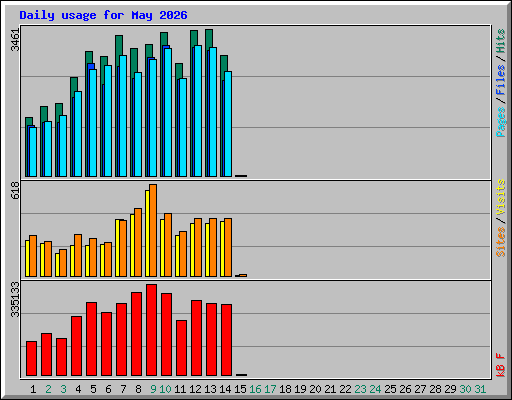The width and height of the screenshot is (512, 400).
Task: Click day 28 on the x-axis
Action: [435, 389]
